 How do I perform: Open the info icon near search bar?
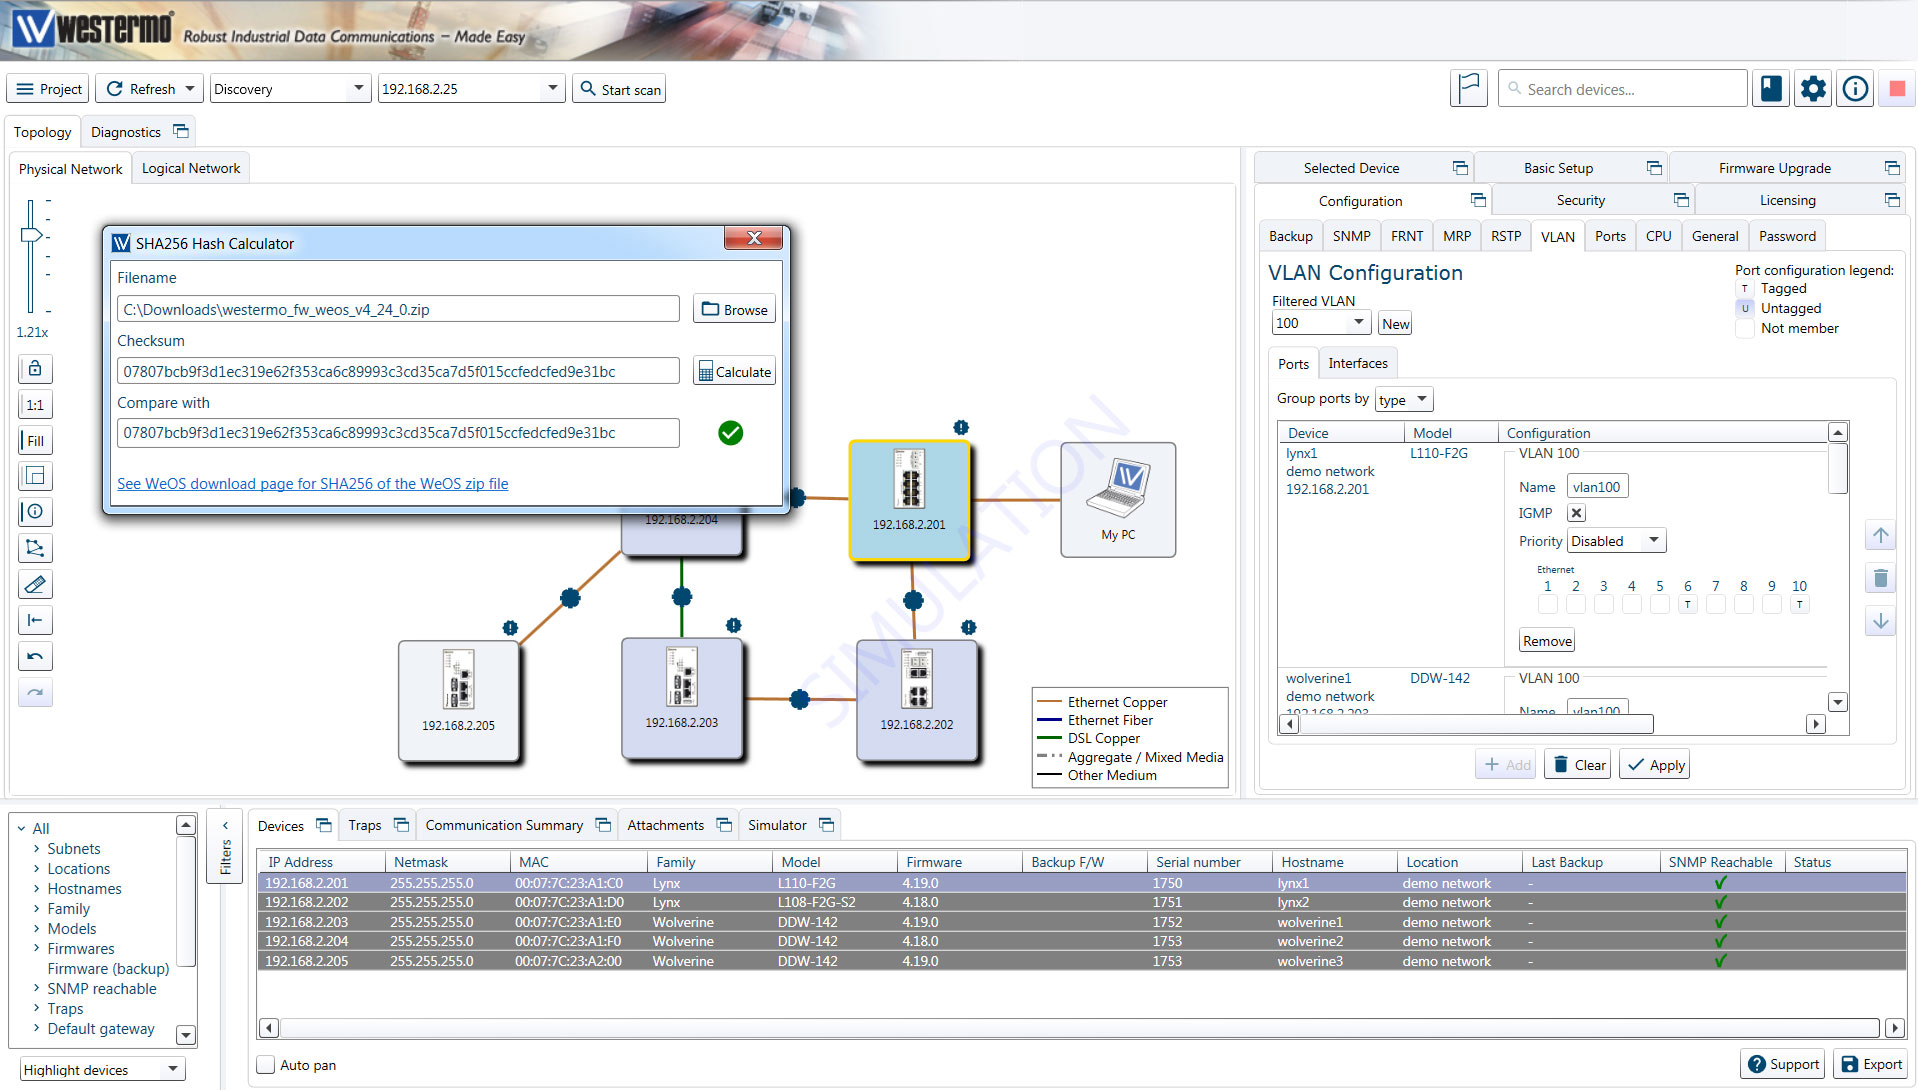click(x=1855, y=88)
